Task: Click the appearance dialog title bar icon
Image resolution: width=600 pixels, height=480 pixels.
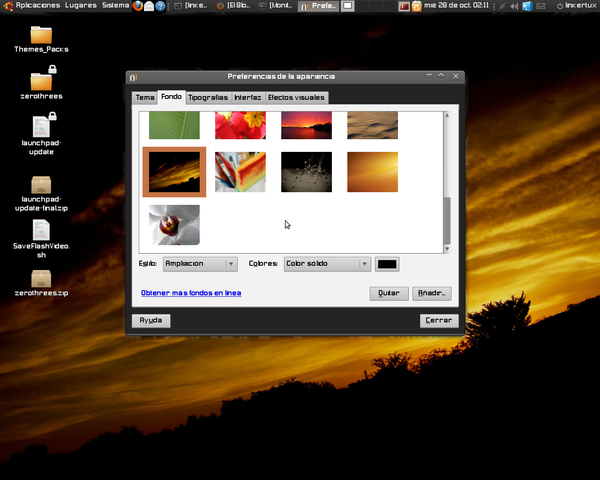Action: pyautogui.click(x=133, y=77)
